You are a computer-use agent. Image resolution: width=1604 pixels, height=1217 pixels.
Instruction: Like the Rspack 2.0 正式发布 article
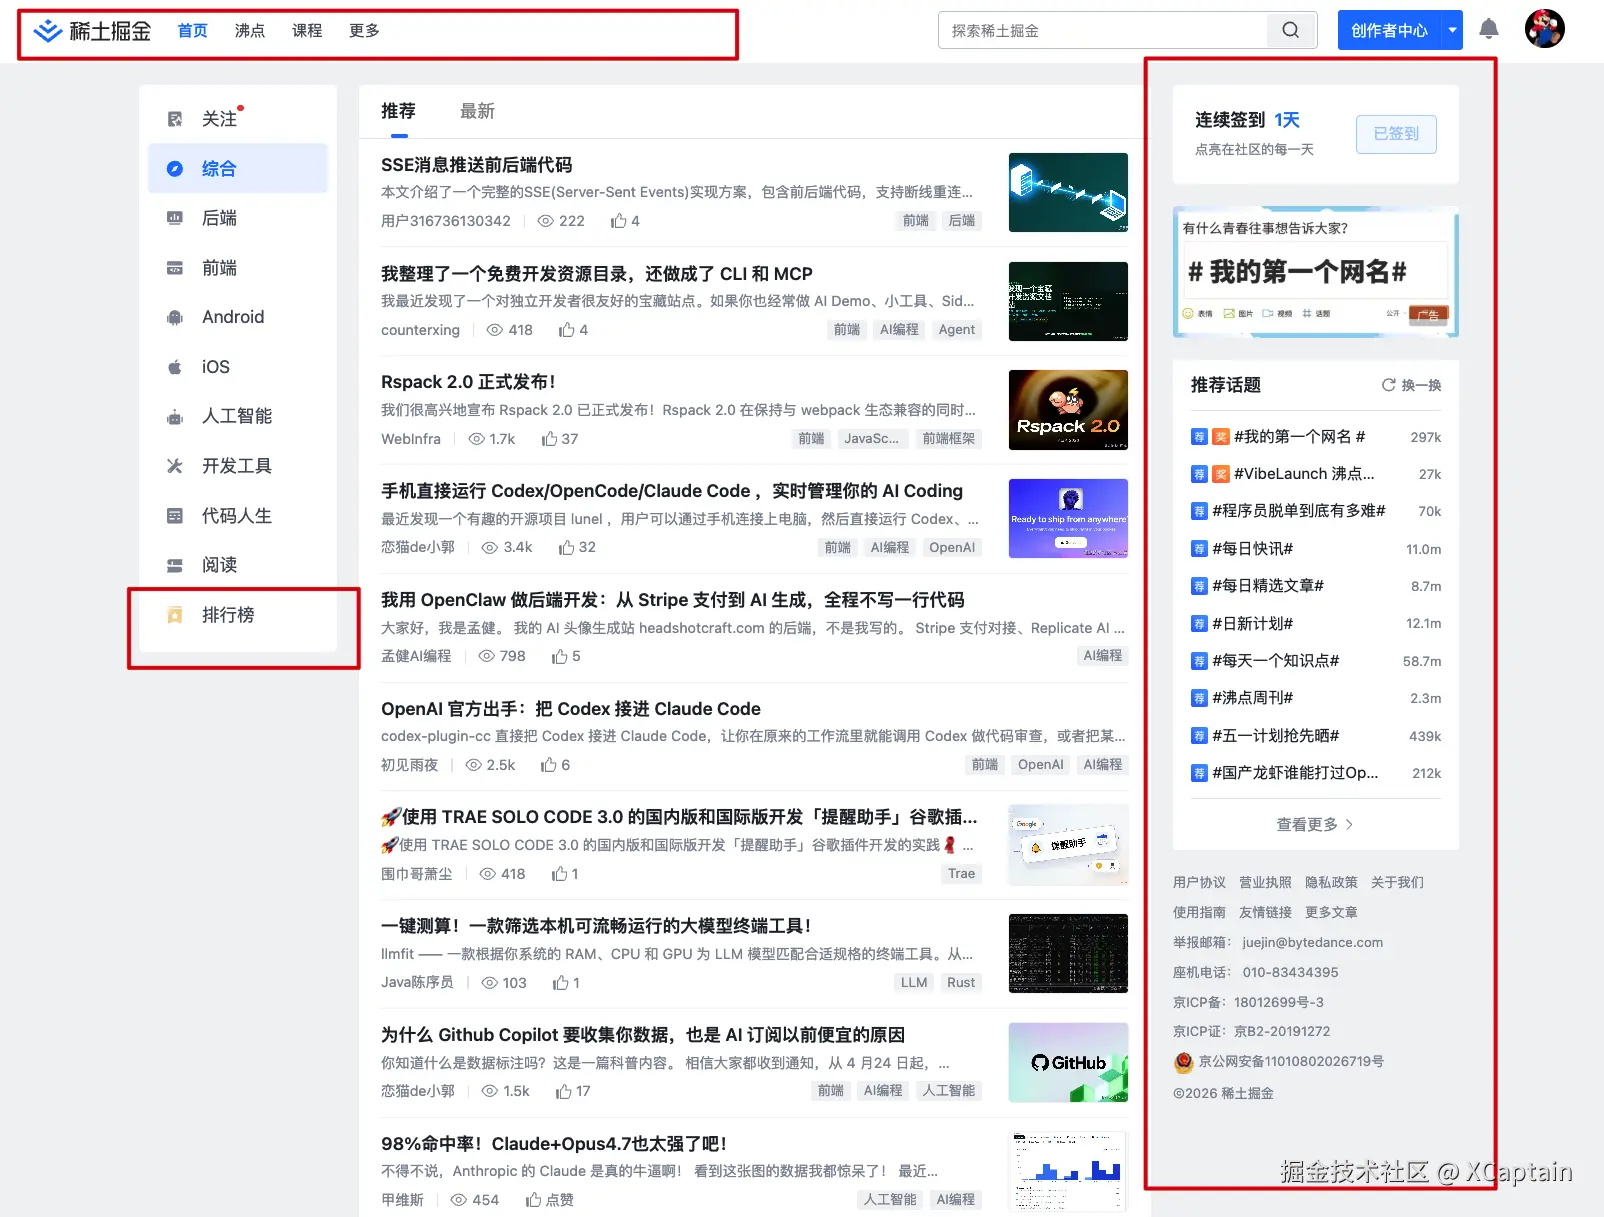(549, 438)
